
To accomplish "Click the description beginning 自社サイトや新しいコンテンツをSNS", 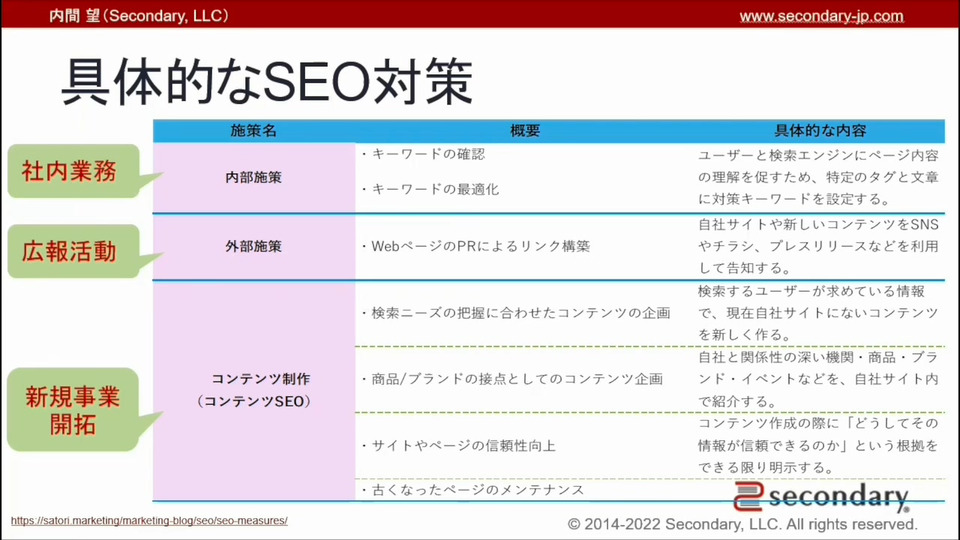I will pyautogui.click(x=818, y=246).
